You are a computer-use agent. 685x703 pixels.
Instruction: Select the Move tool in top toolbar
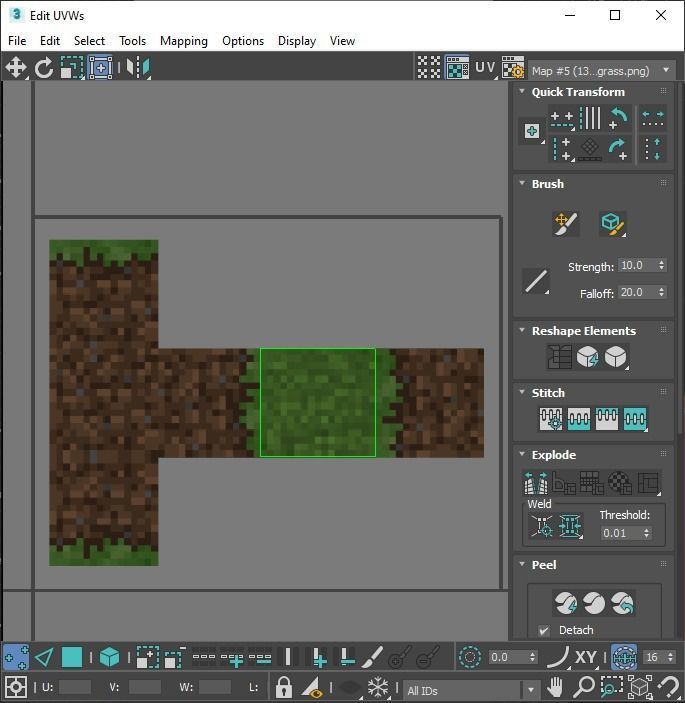16,68
